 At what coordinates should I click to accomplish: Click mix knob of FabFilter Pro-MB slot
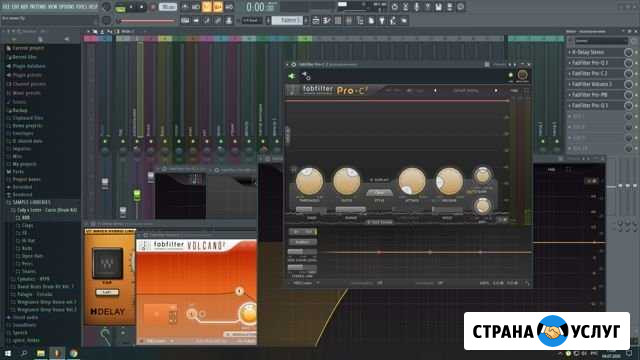pos(629,95)
